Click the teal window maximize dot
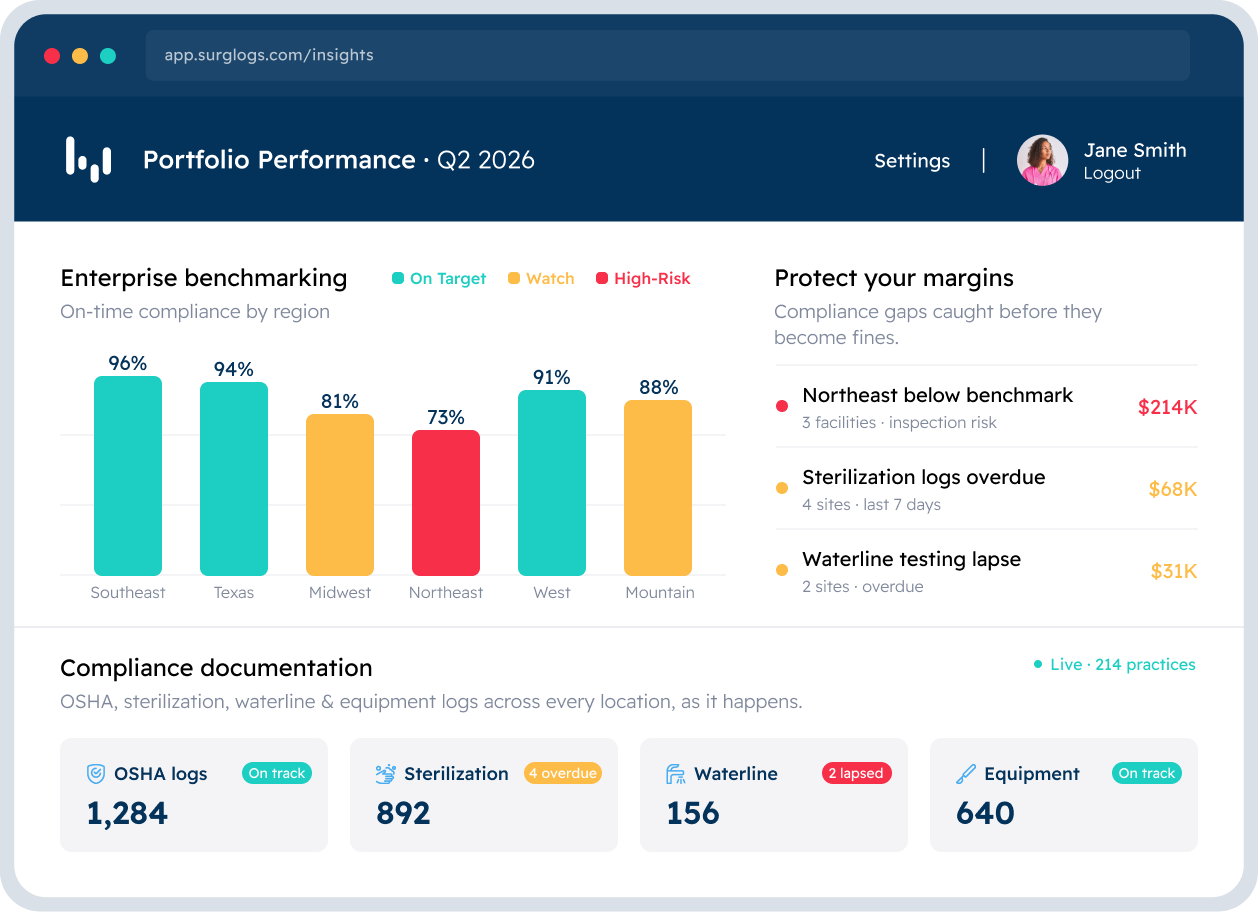Image resolution: width=1258 pixels, height=912 pixels. (108, 56)
